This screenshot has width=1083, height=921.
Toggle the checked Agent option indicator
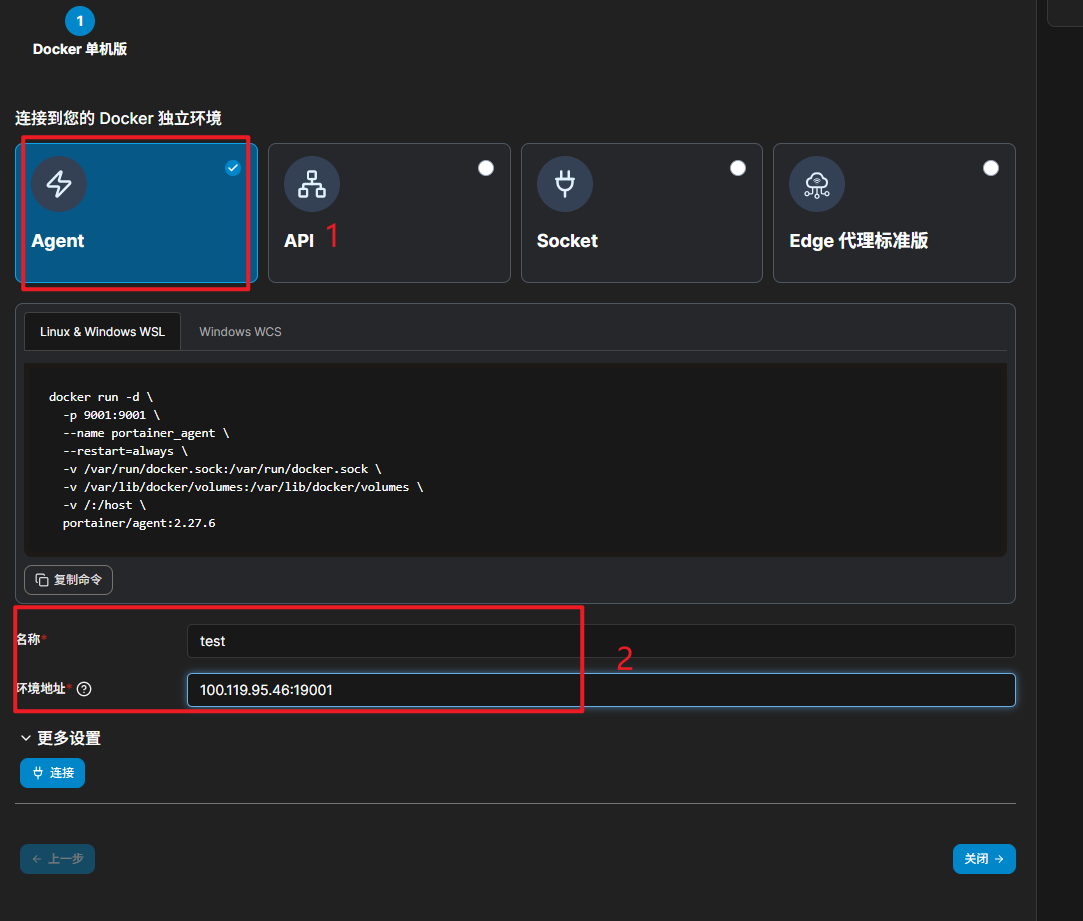pos(233,168)
